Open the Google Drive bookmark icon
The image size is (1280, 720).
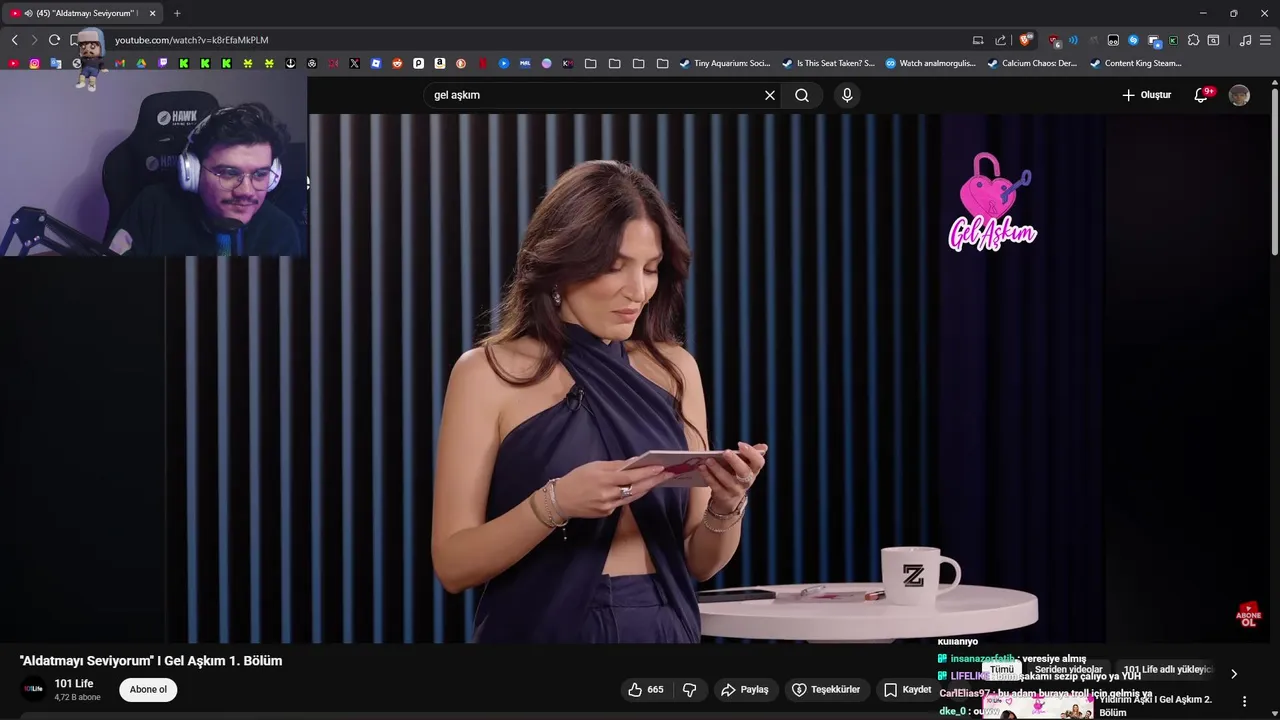[141, 63]
